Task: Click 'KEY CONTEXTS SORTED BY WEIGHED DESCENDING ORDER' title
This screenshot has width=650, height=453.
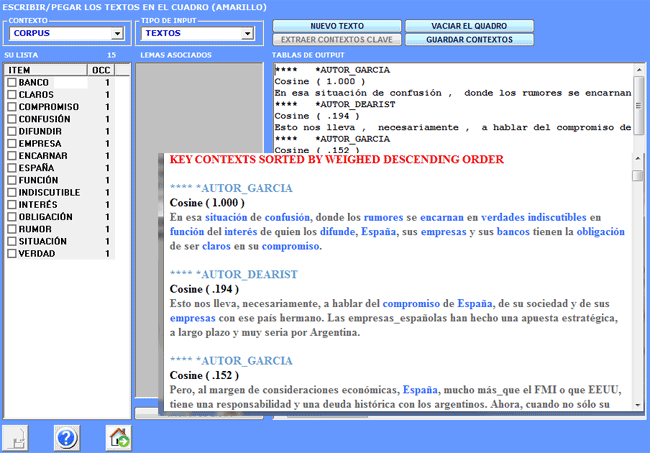Action: click(x=337, y=160)
